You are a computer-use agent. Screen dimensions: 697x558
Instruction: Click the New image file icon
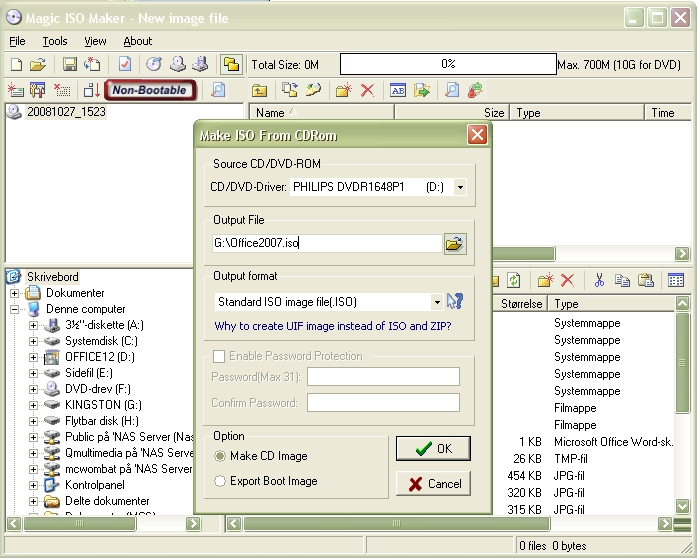click(14, 64)
